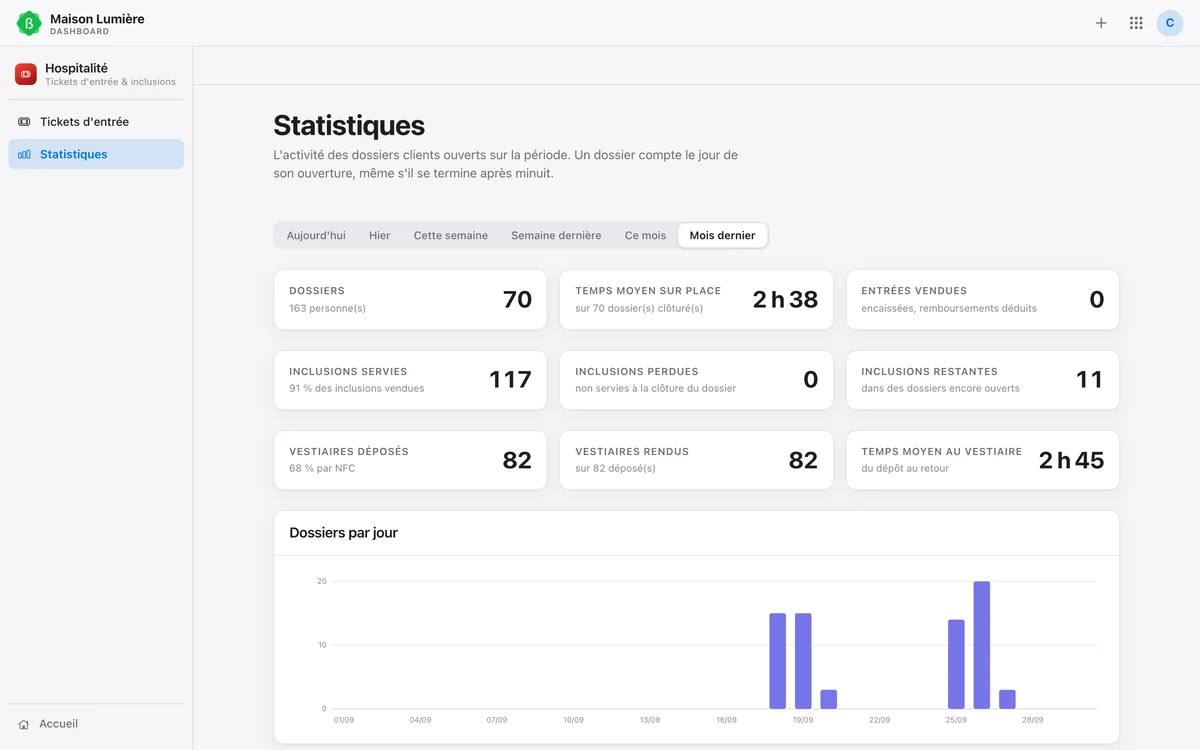Open the apps grid icon

click(x=1136, y=23)
